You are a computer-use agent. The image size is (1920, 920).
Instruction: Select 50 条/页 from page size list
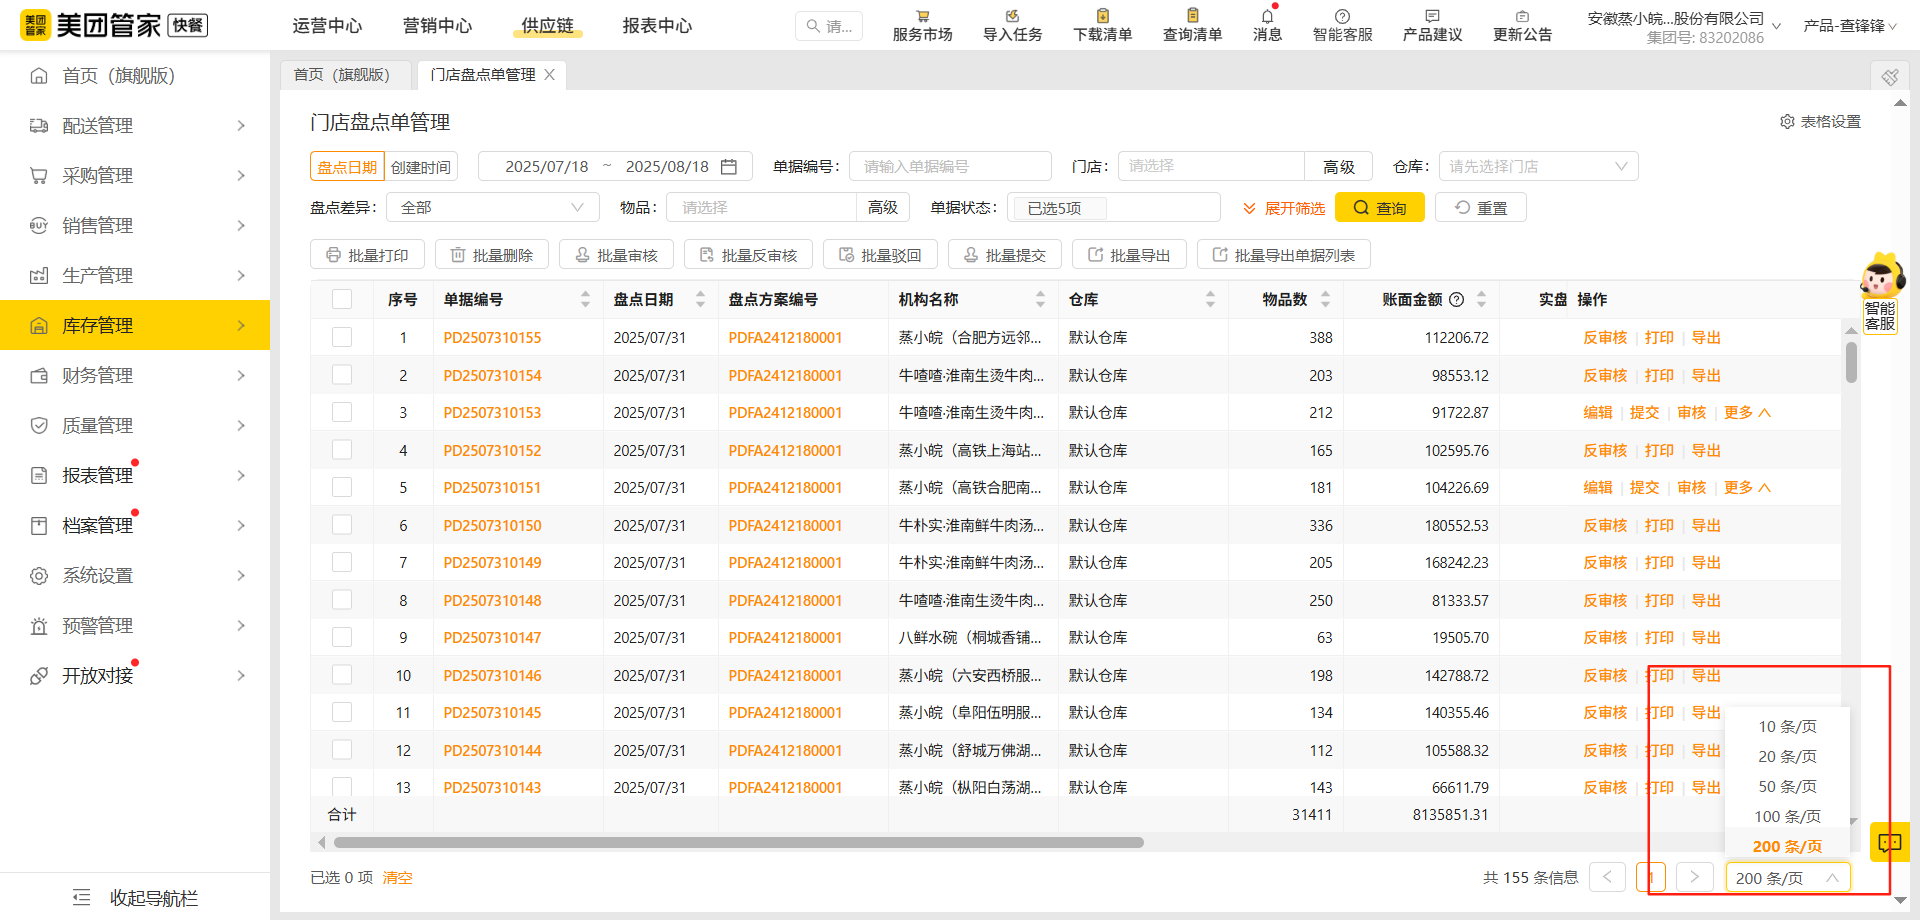1787,787
